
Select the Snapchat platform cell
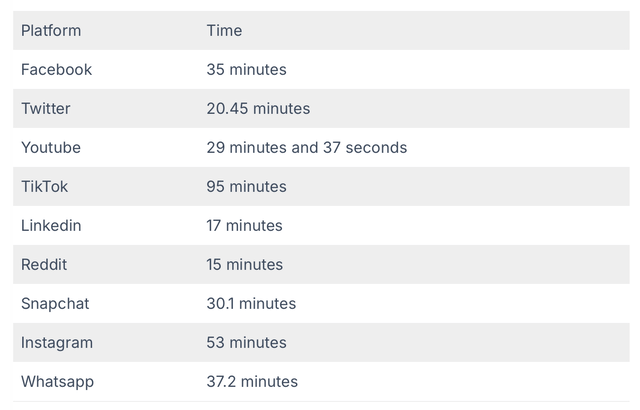[55, 304]
